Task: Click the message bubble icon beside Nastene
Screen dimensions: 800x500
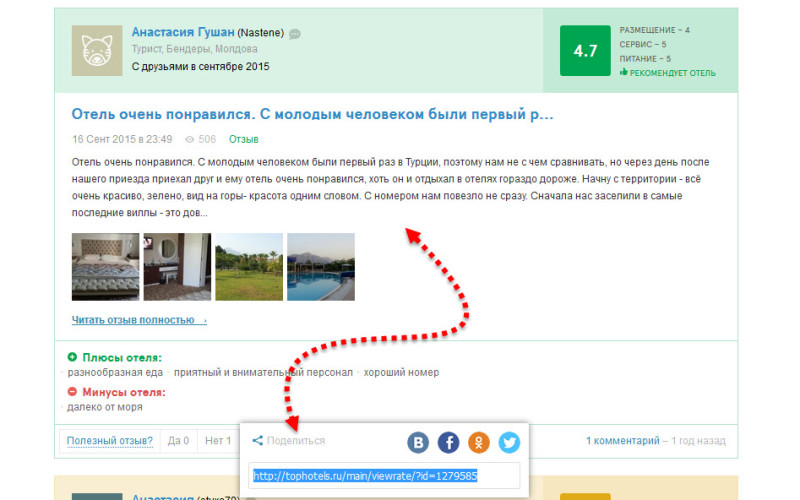Action: tap(295, 34)
